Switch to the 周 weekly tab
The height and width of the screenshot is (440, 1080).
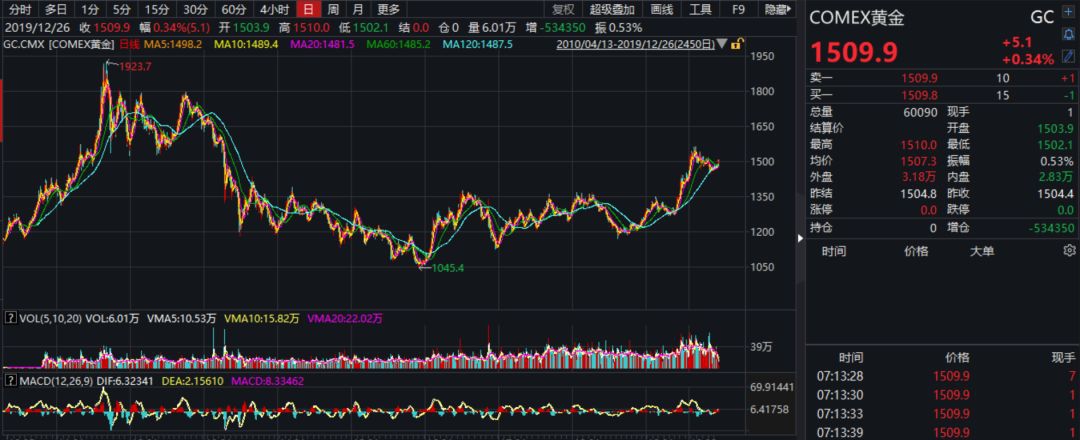(x=332, y=9)
